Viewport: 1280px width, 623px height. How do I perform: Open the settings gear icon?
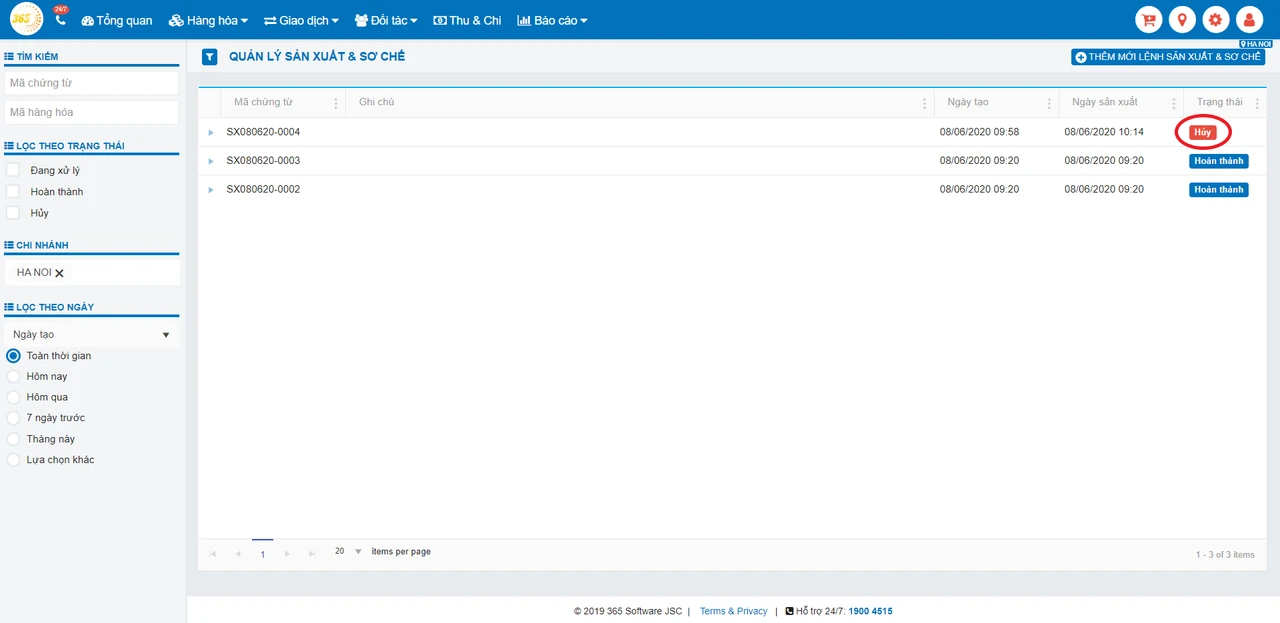(1216, 19)
